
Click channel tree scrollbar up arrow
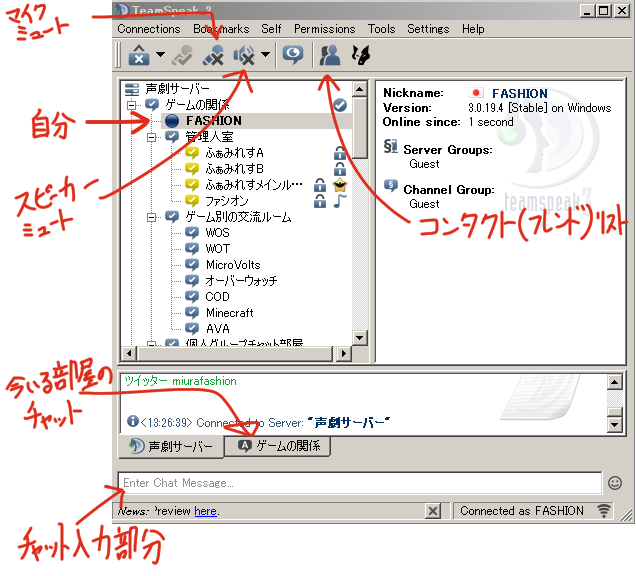(360, 89)
